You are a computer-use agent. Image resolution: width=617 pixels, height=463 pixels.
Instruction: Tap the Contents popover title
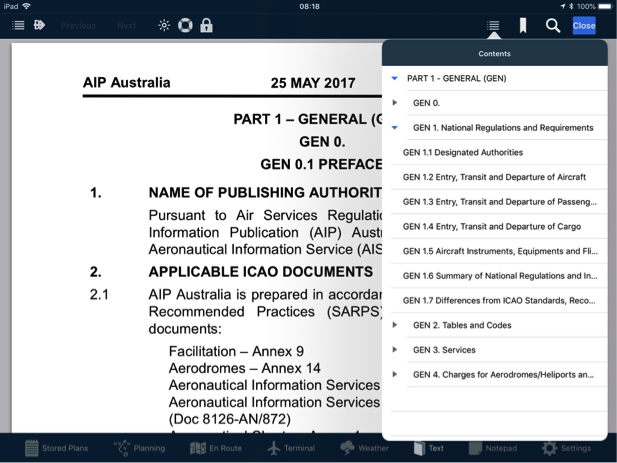(x=495, y=53)
